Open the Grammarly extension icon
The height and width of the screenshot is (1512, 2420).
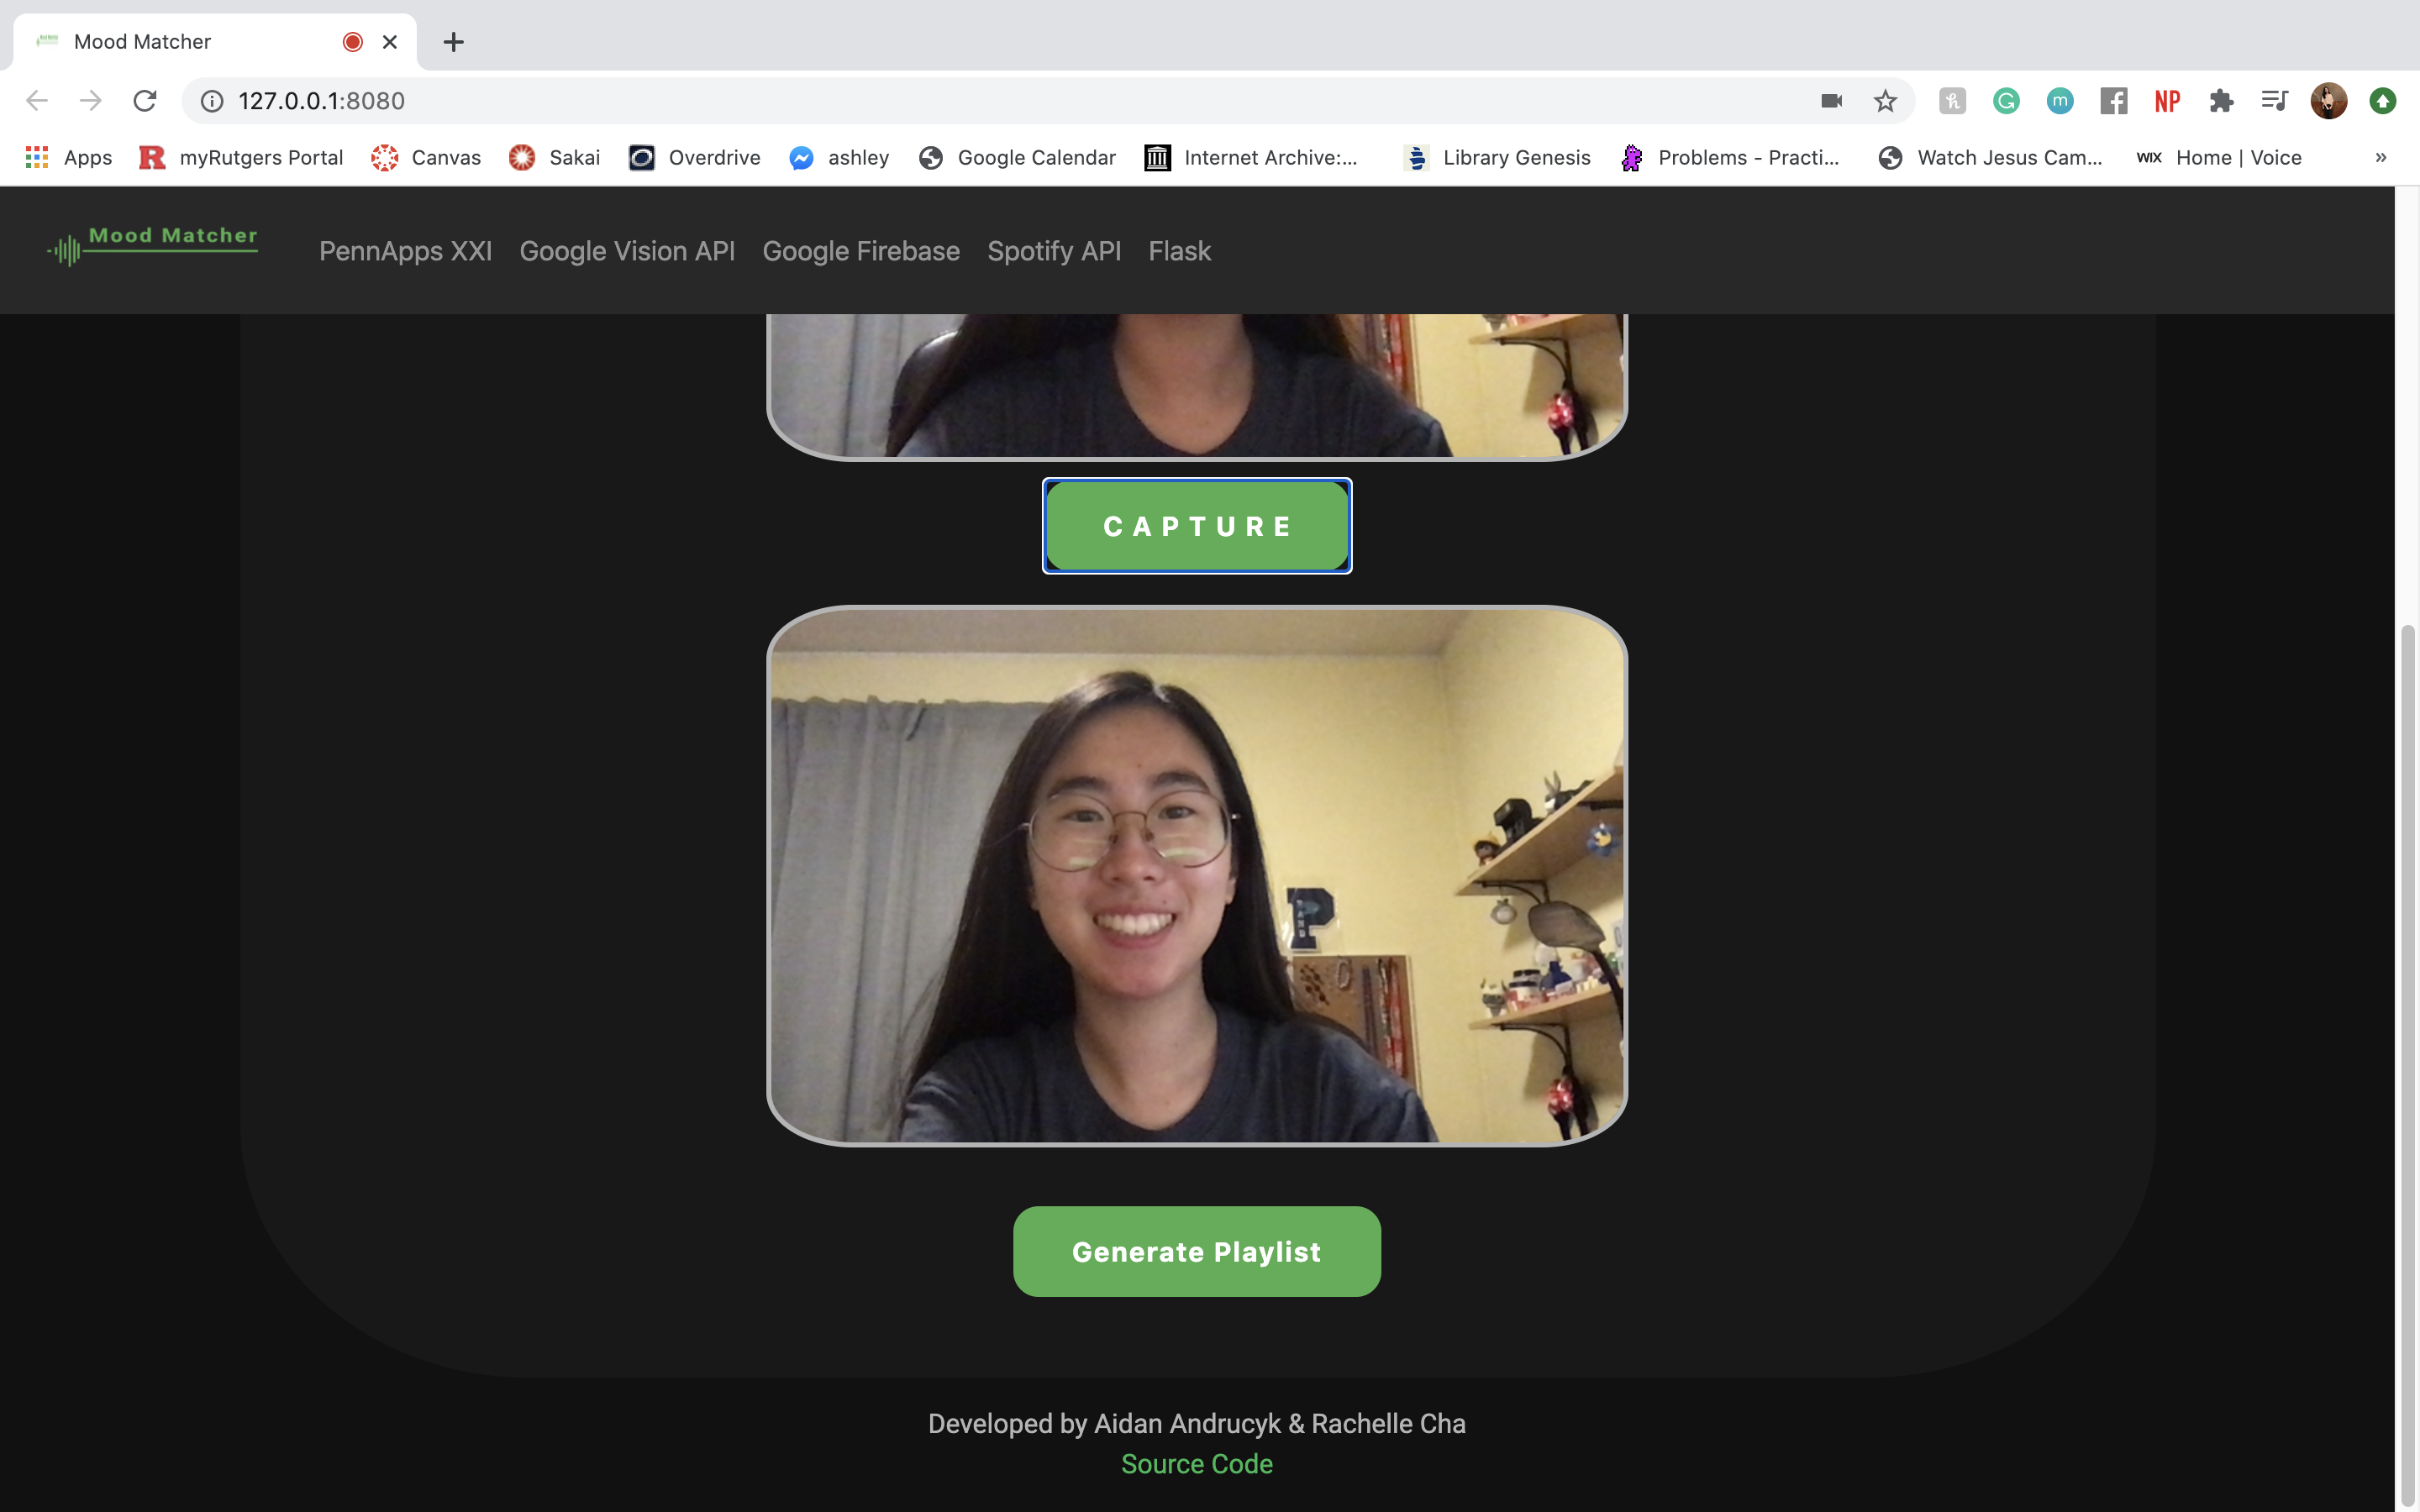click(2006, 101)
